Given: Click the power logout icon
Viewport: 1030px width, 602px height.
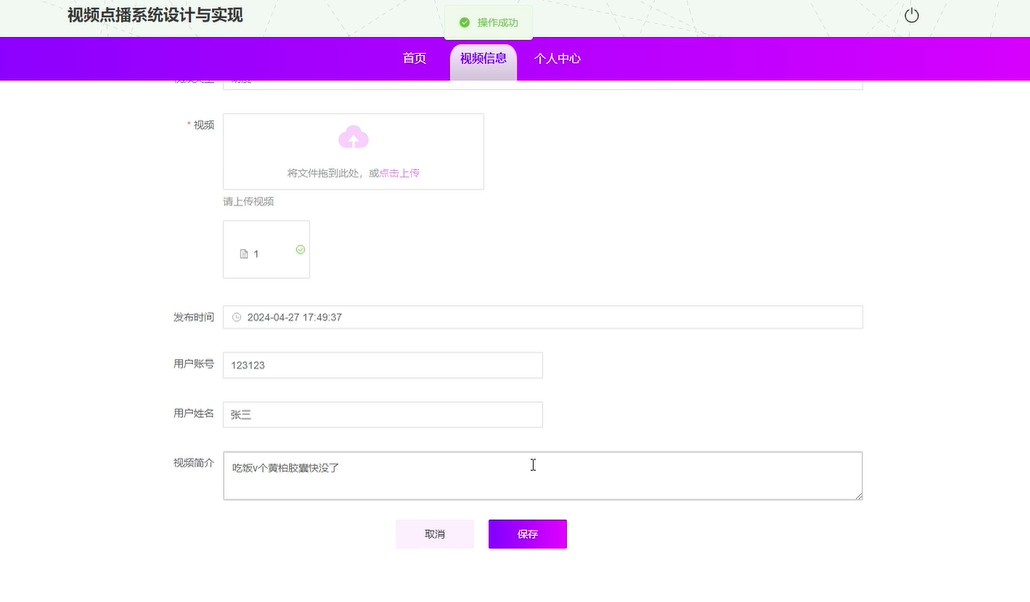Looking at the screenshot, I should [911, 15].
